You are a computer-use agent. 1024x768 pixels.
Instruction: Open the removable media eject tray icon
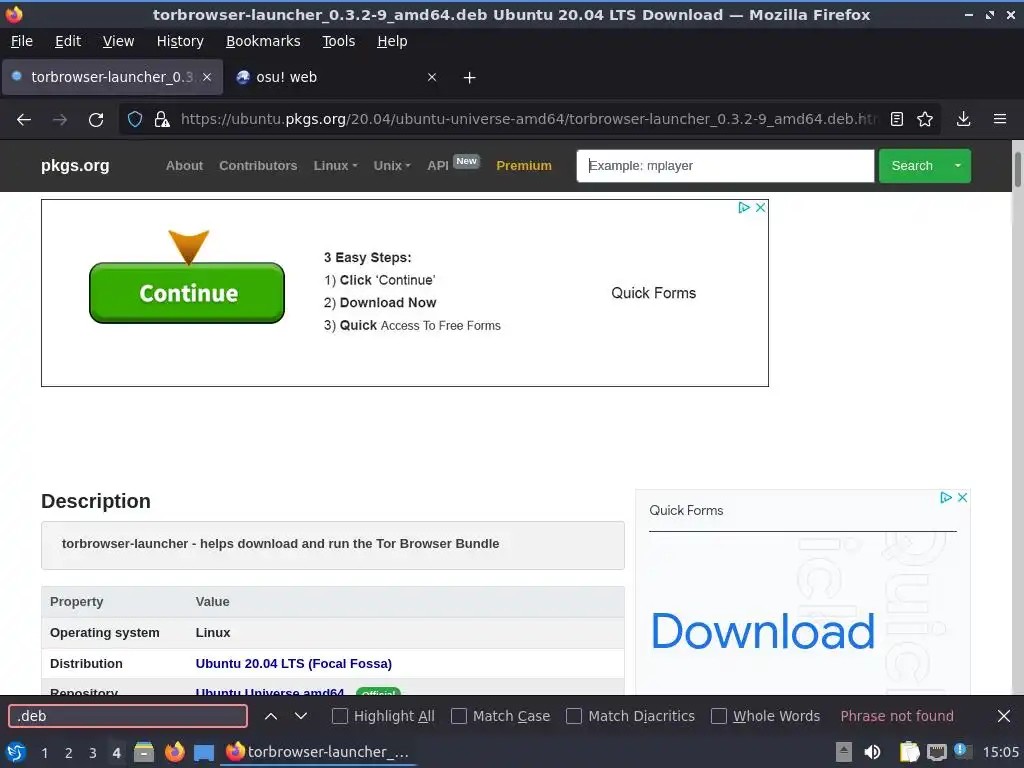(844, 752)
